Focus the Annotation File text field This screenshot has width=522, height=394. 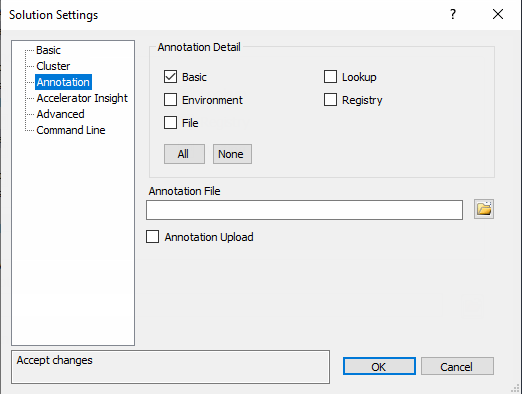[x=304, y=210]
